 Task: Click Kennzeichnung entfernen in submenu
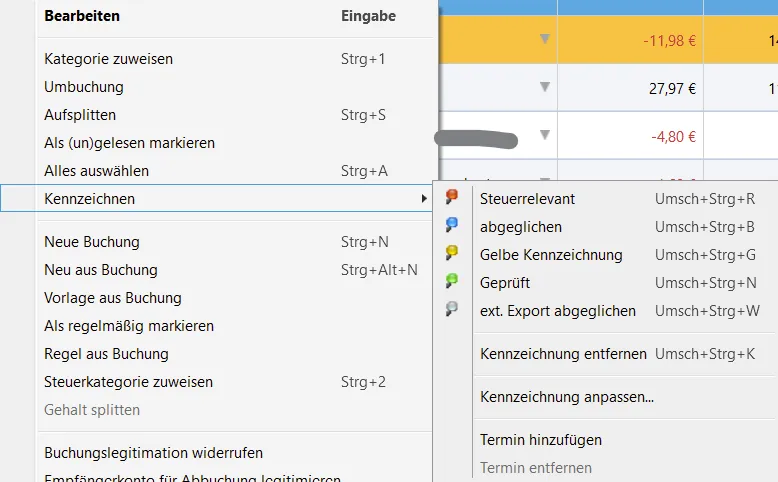point(563,354)
